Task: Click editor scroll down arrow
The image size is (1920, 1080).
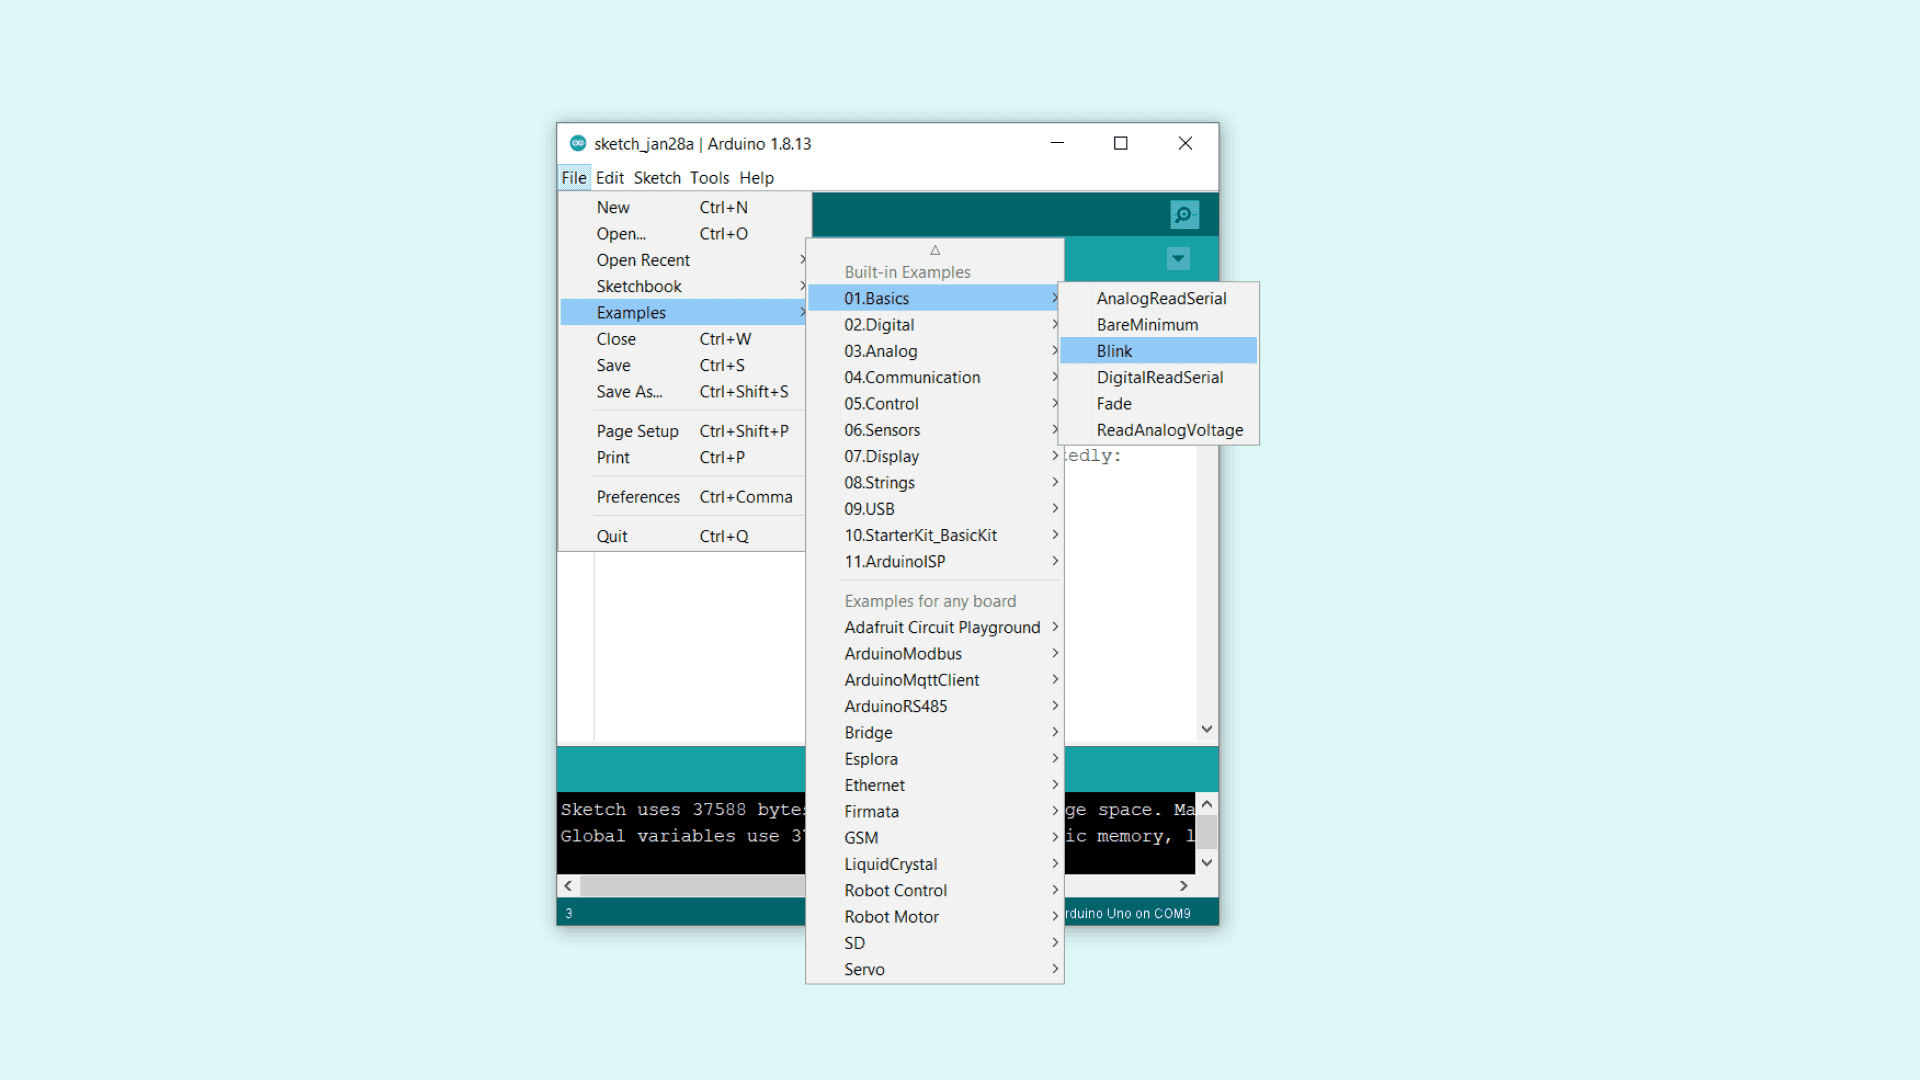Action: click(1207, 729)
